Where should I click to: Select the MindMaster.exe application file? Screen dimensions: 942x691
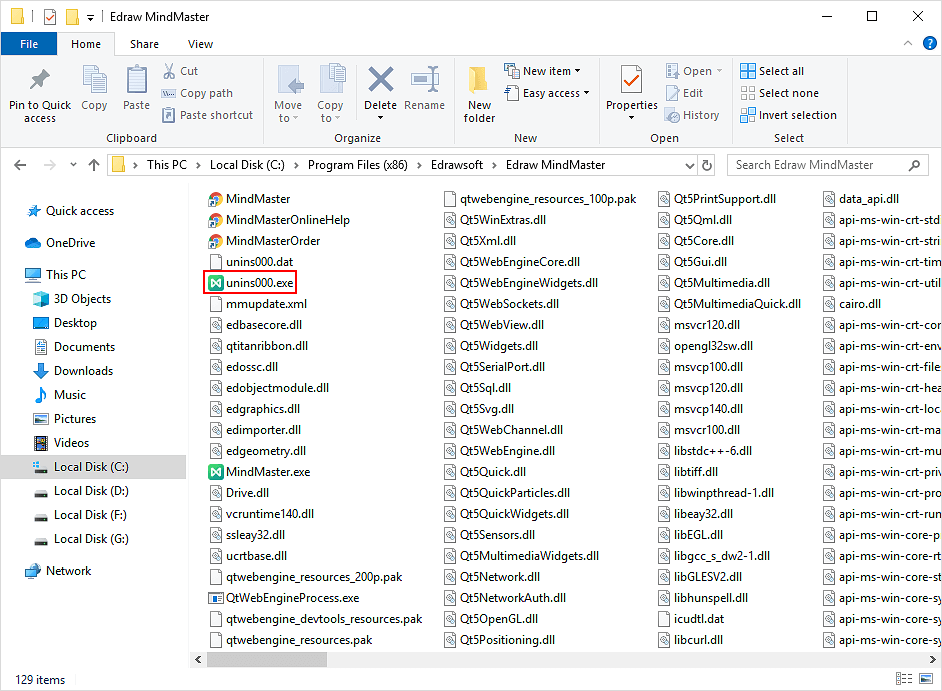tap(260, 472)
